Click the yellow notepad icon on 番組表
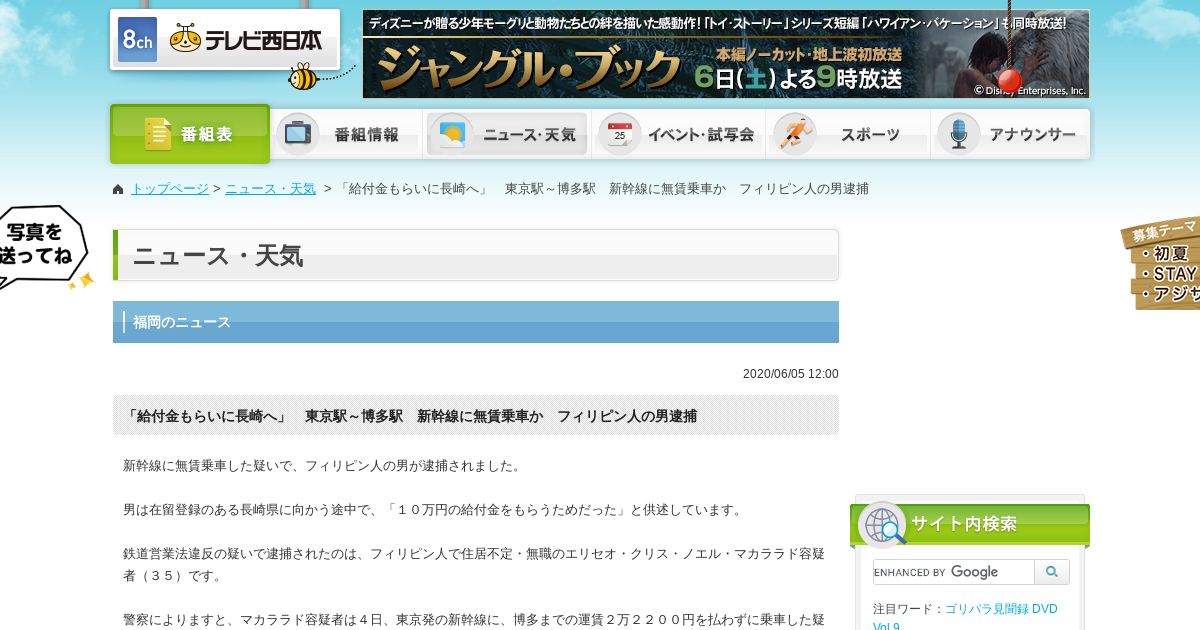 [x=158, y=134]
